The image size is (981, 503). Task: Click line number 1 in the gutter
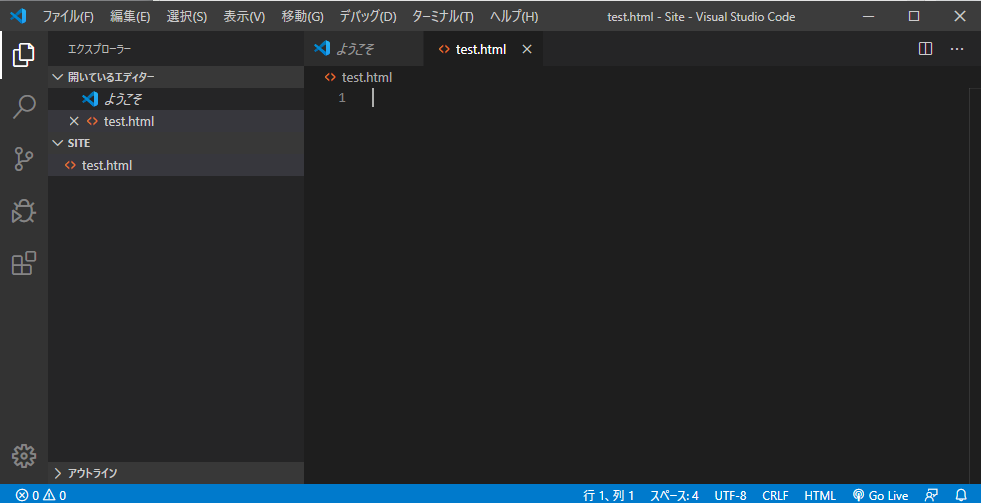pyautogui.click(x=342, y=98)
